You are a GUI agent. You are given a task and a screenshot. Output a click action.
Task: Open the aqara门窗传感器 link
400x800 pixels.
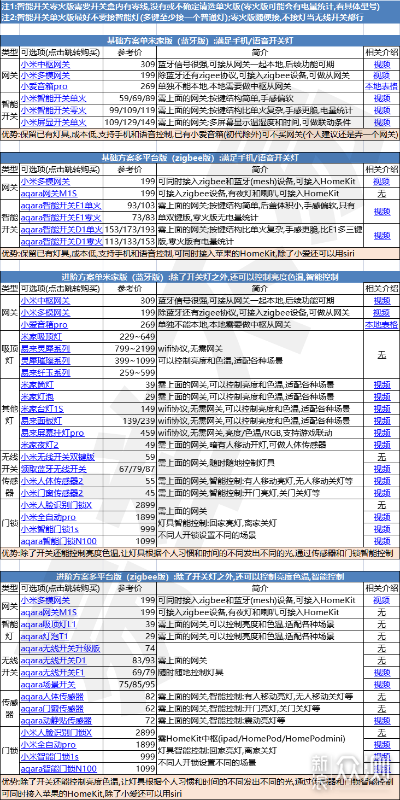point(52,709)
